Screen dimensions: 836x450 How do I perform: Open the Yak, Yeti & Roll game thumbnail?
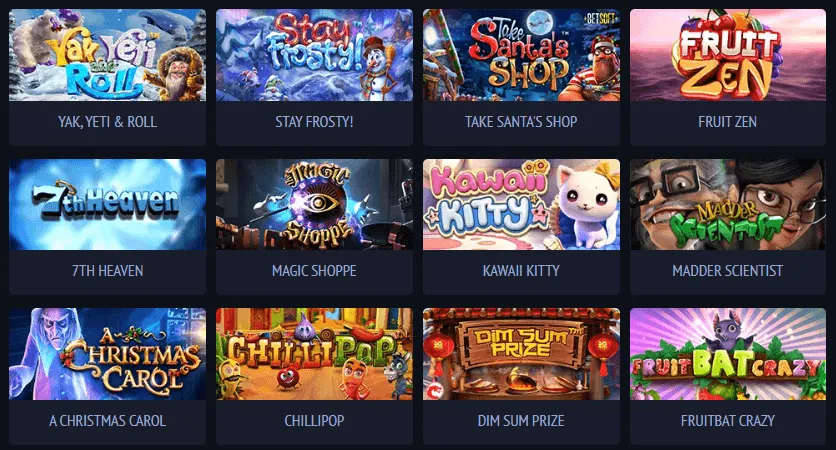tap(107, 55)
